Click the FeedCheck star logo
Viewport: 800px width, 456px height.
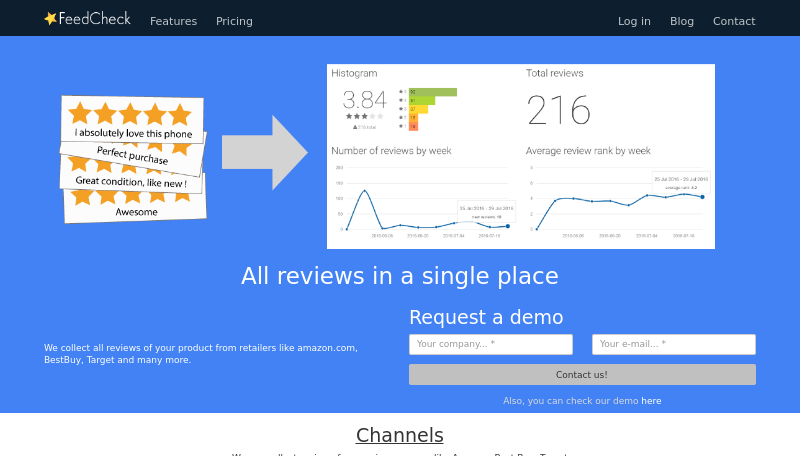click(87, 19)
